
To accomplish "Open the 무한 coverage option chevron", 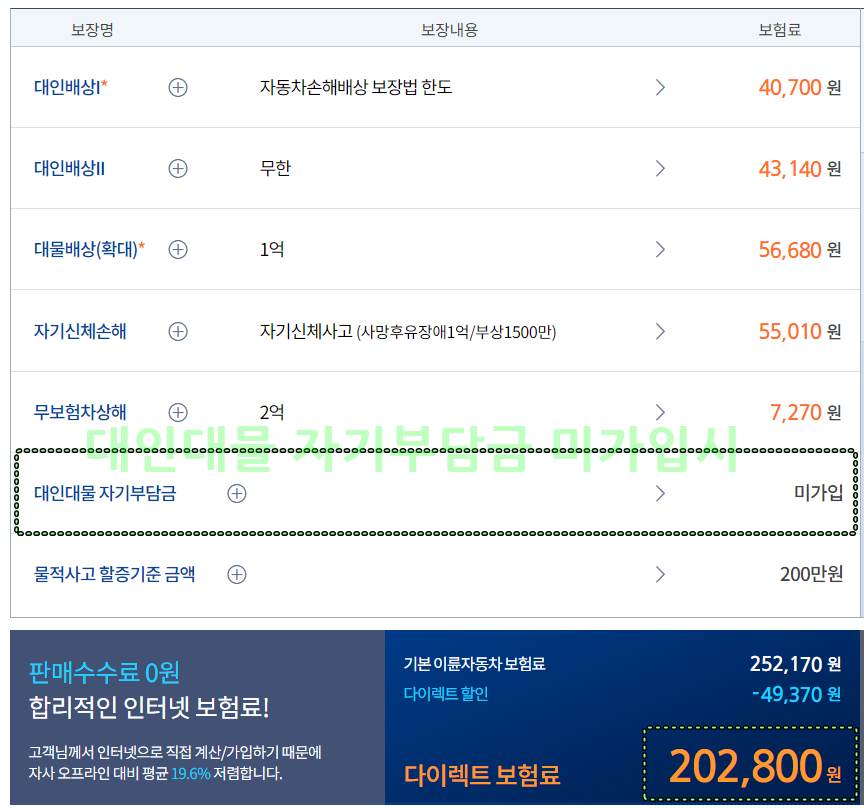I will point(660,169).
